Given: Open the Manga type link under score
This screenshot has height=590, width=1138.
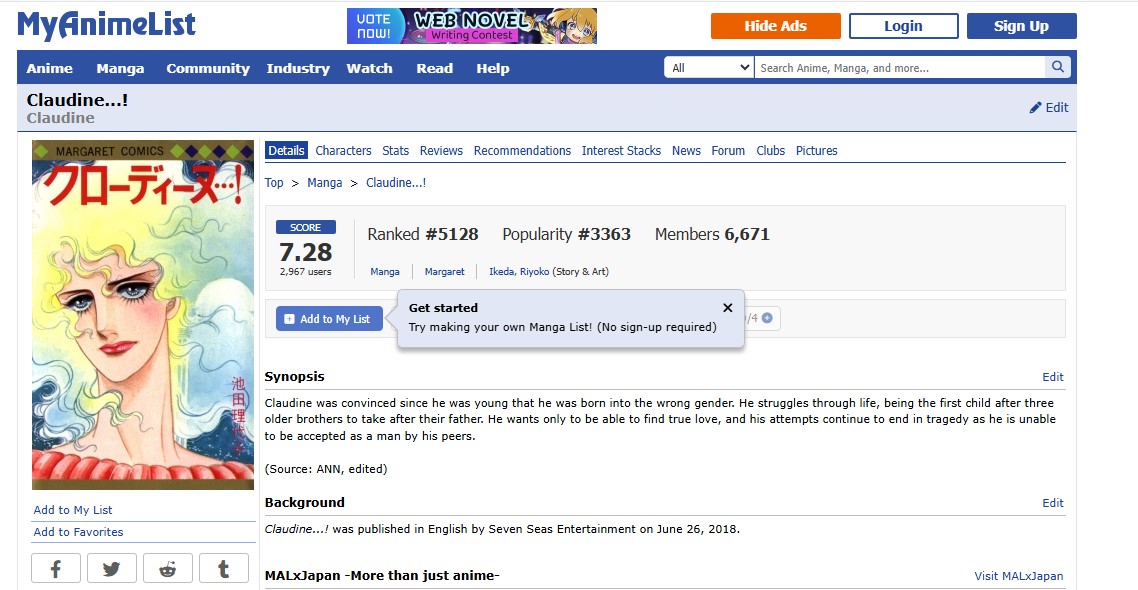Looking at the screenshot, I should point(385,271).
